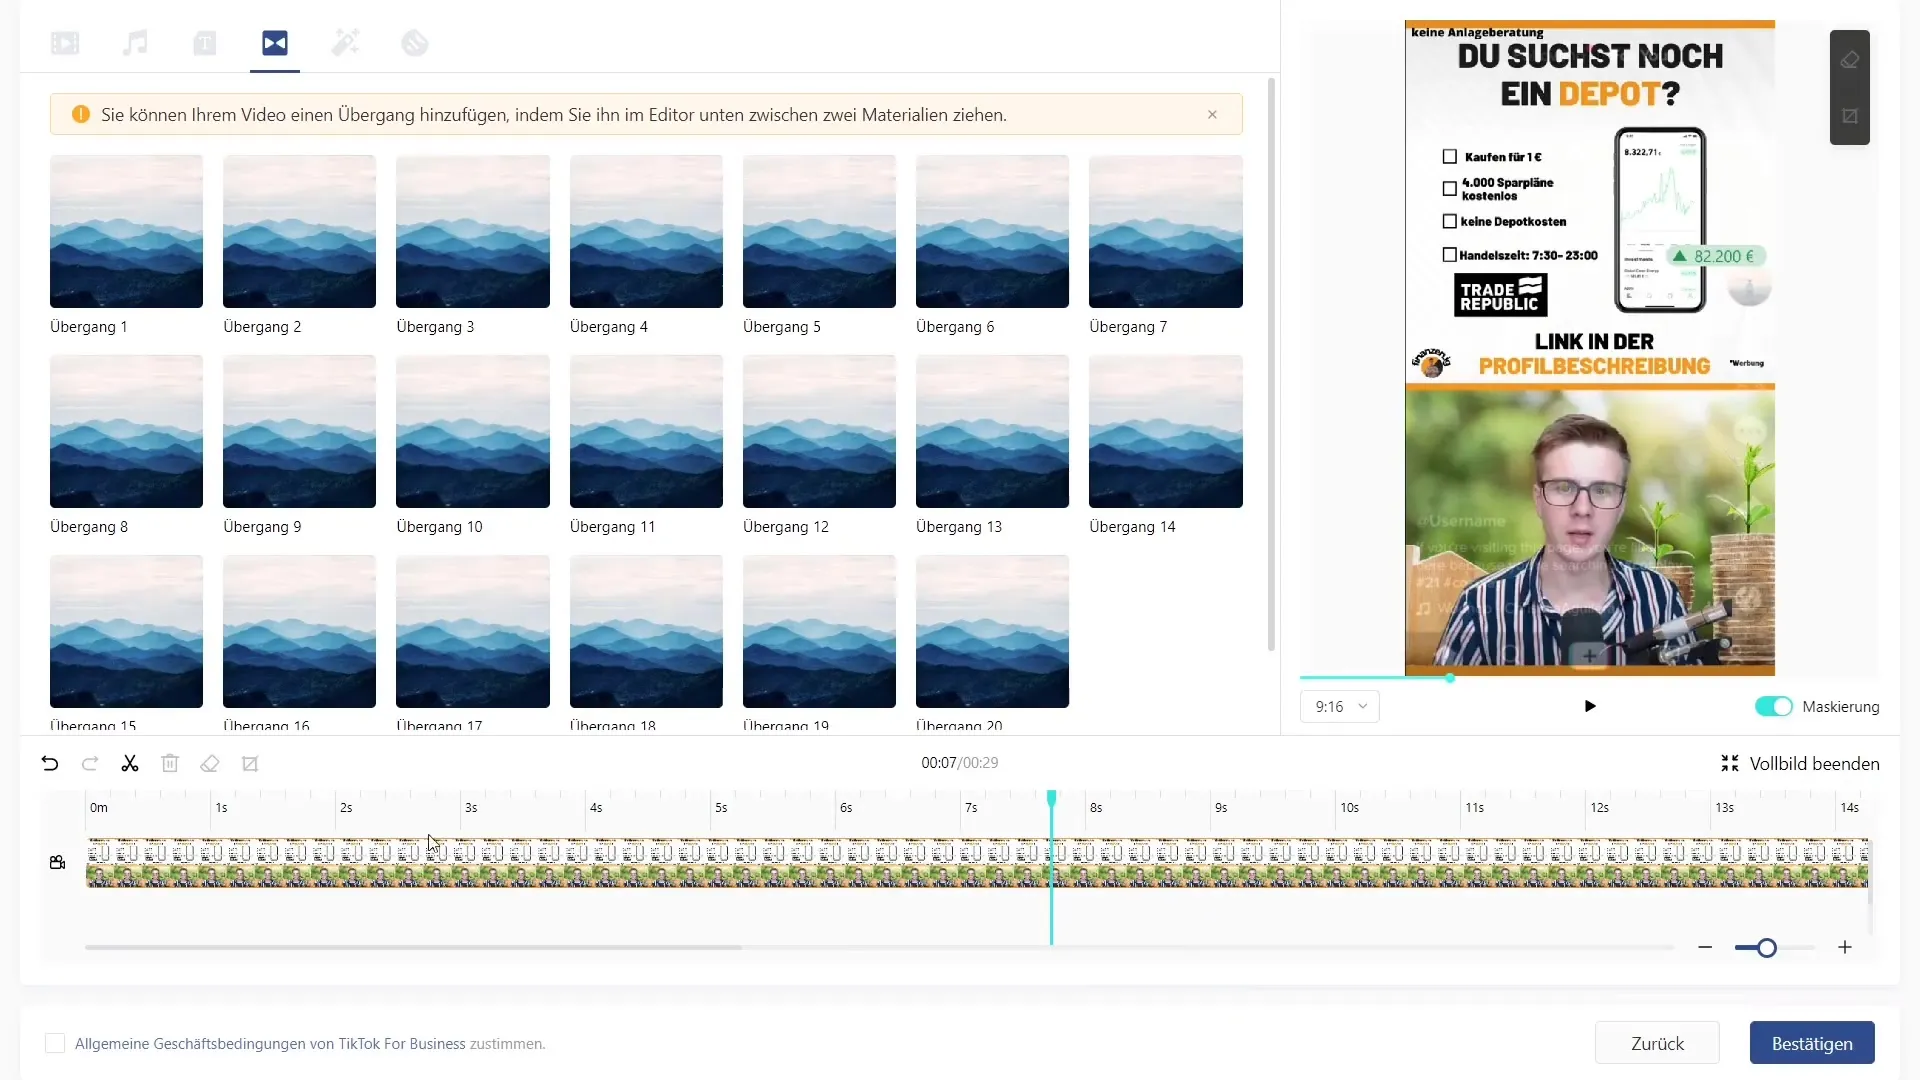This screenshot has width=1920, height=1080.
Task: Click the 5s mark on timeline ruler
Action: point(720,808)
